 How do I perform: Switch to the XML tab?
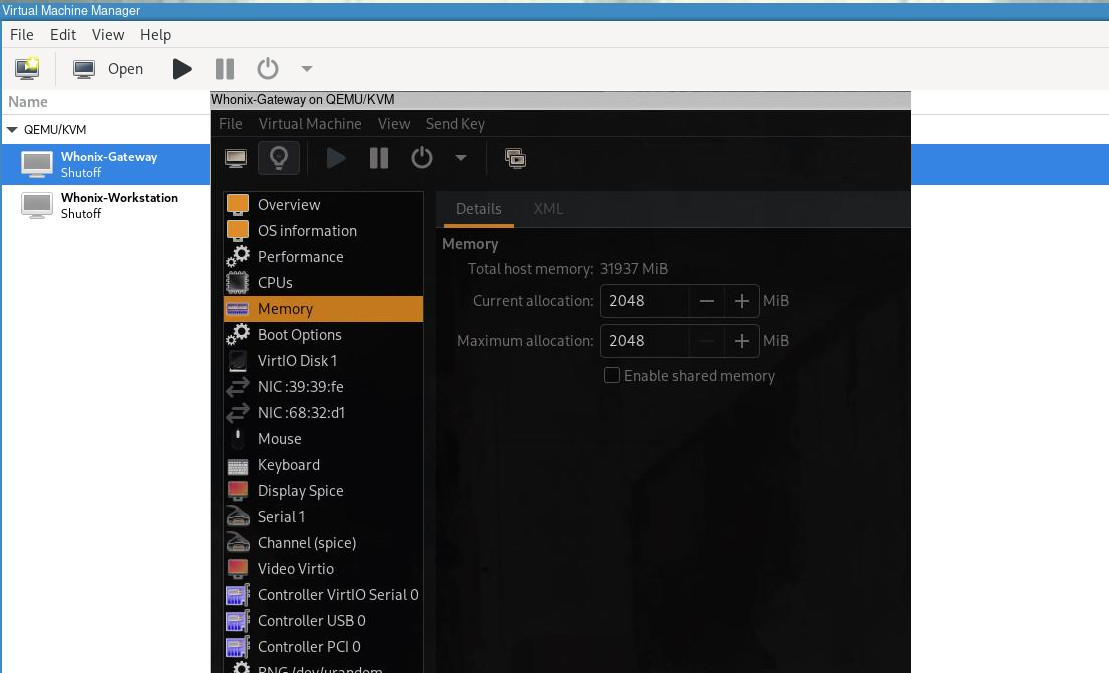point(548,209)
